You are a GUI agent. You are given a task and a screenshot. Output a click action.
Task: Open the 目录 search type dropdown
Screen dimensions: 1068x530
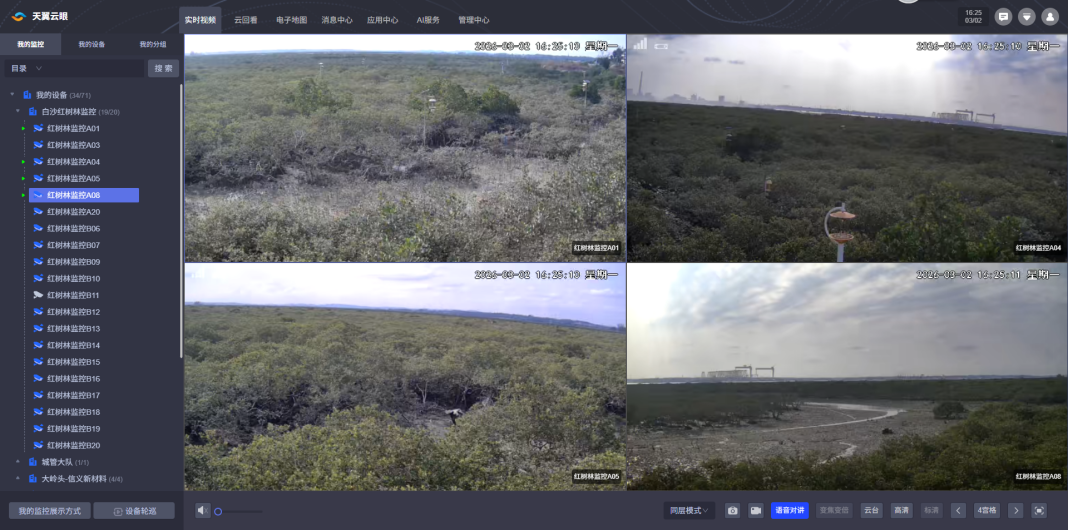coord(27,68)
